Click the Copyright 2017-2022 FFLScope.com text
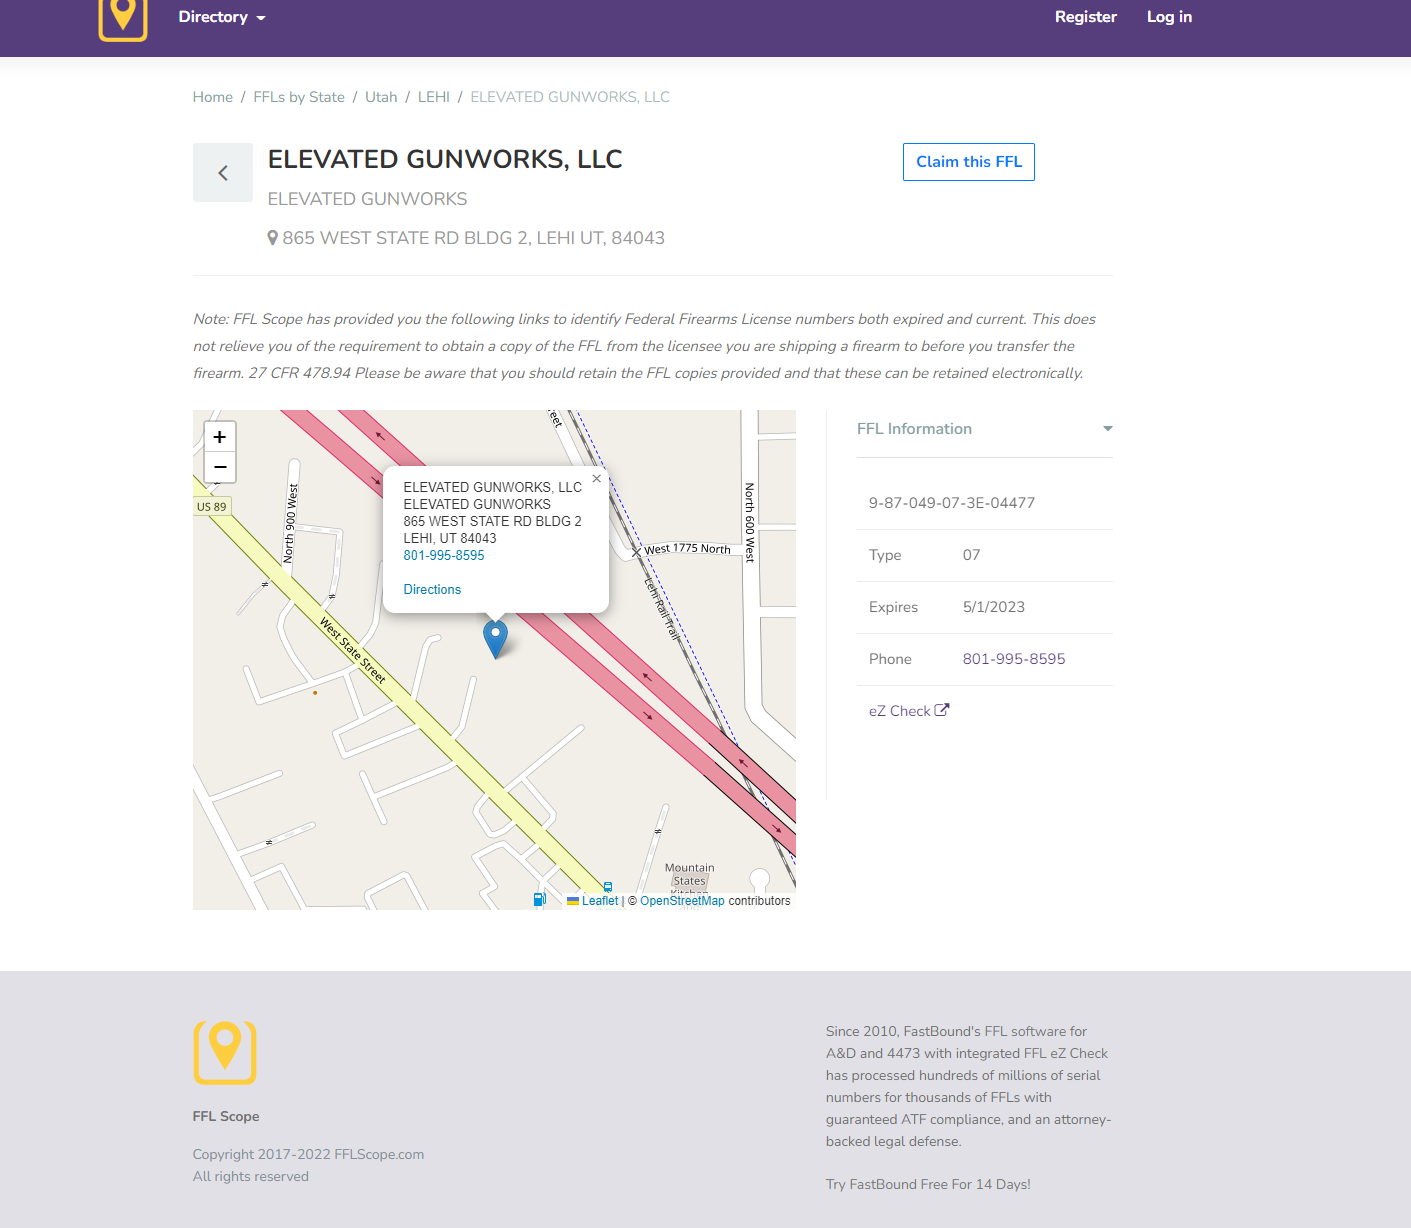The width and height of the screenshot is (1411, 1228). point(308,1154)
